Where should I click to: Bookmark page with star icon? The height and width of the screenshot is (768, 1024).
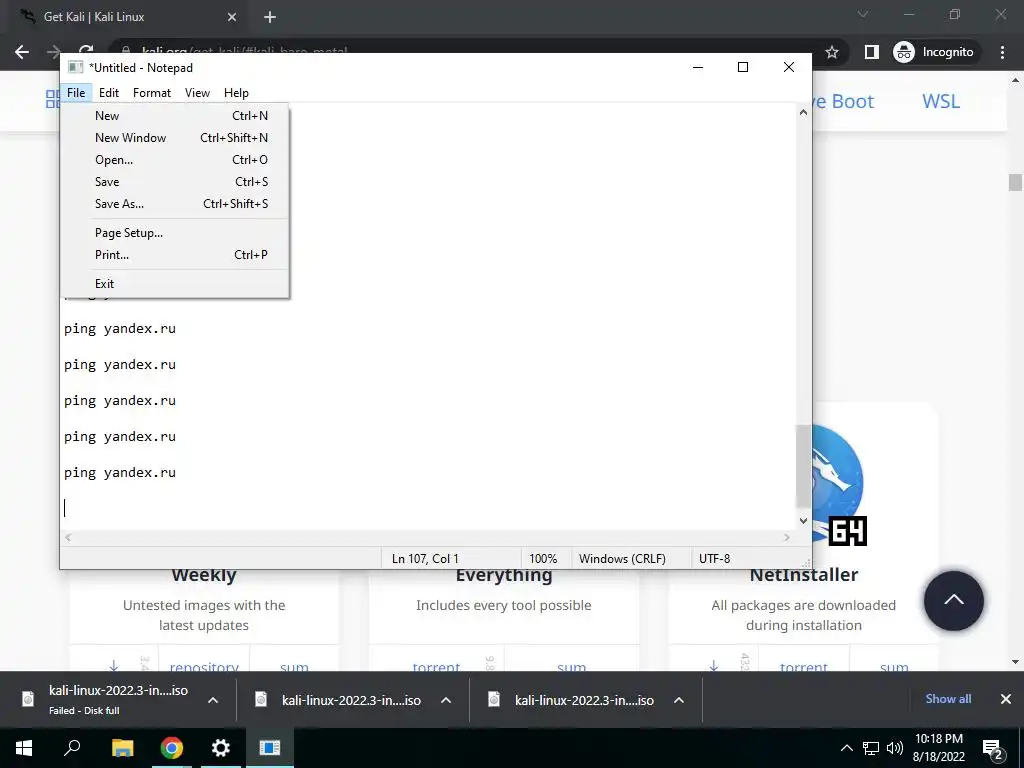pos(831,52)
